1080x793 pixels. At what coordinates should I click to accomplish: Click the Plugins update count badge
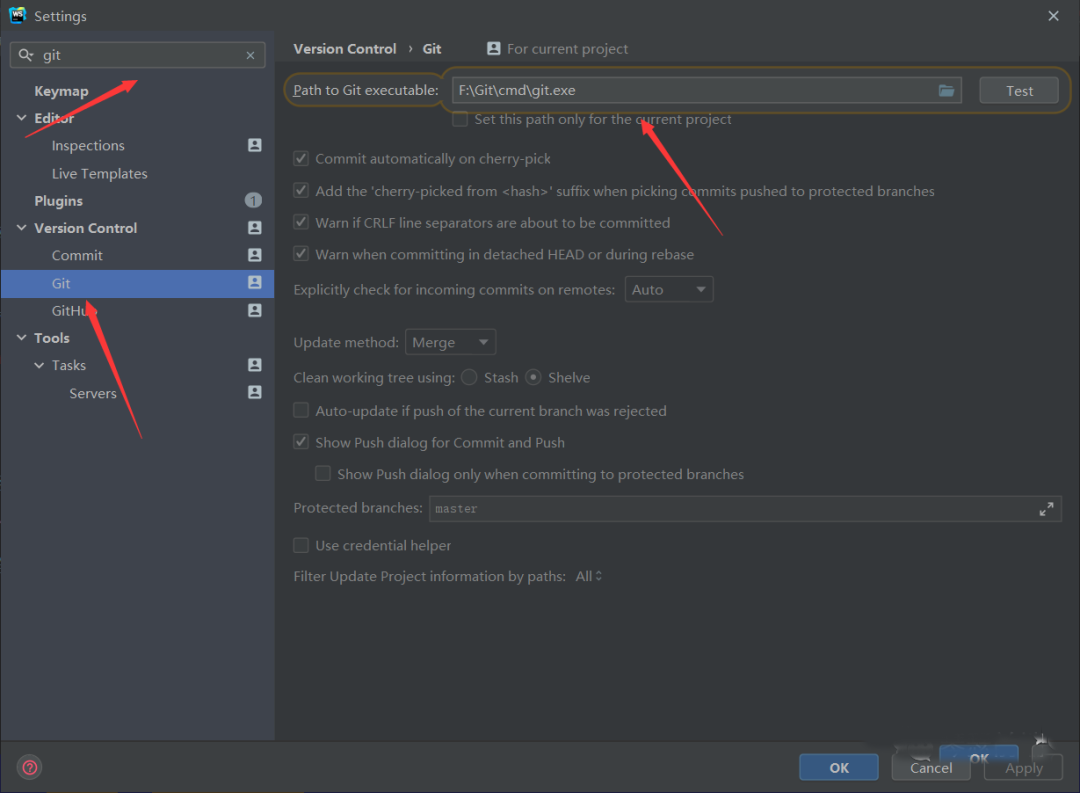click(x=253, y=200)
